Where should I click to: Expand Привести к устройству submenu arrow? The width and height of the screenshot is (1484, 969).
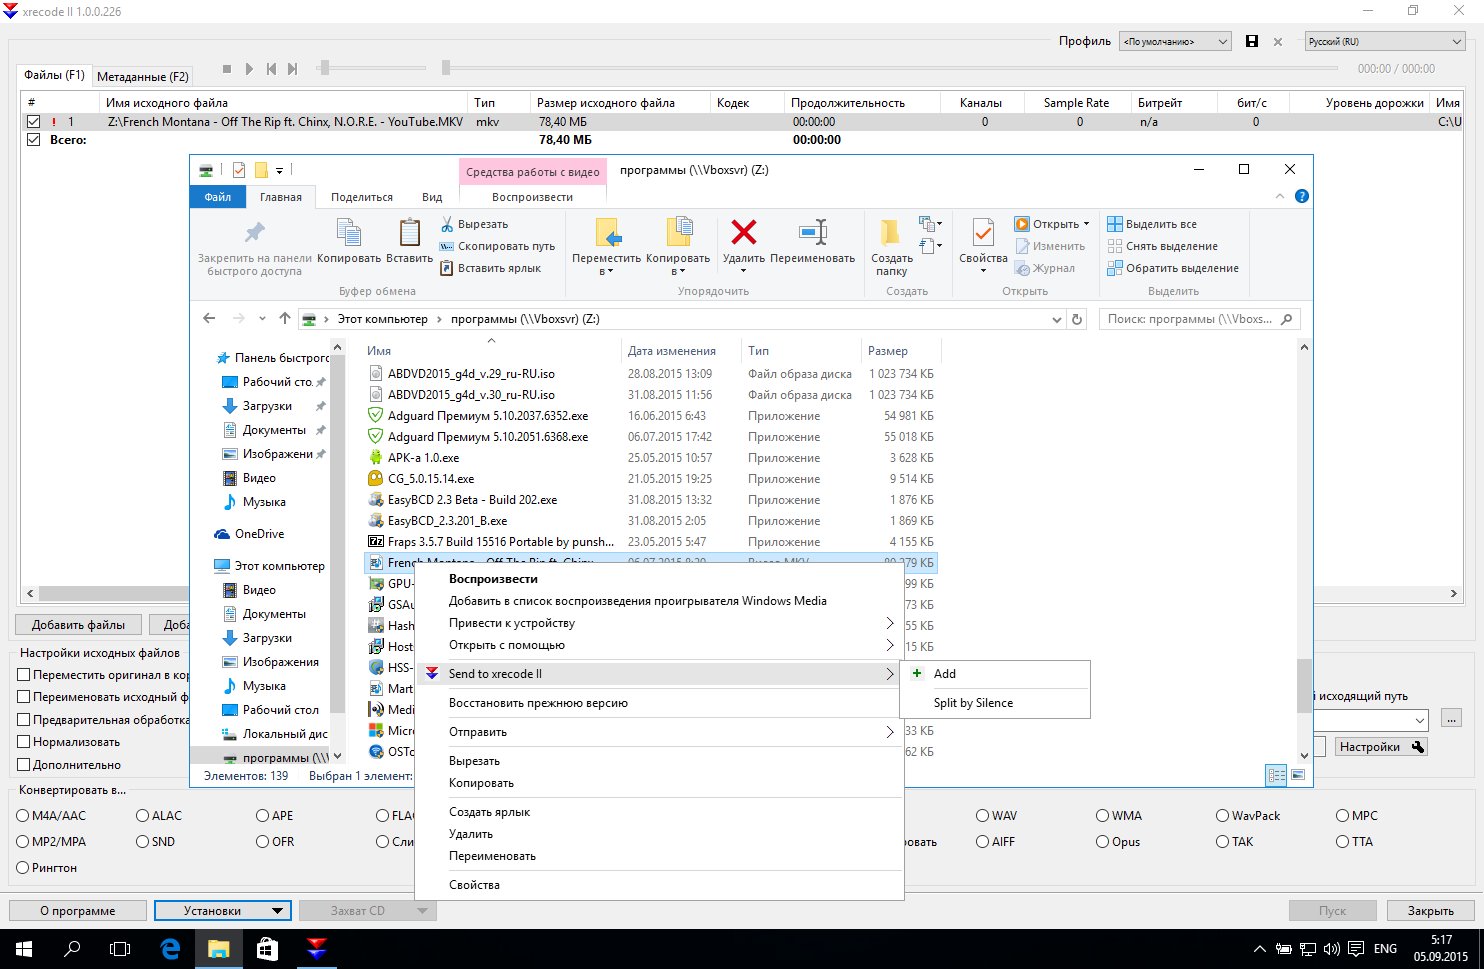pos(890,623)
